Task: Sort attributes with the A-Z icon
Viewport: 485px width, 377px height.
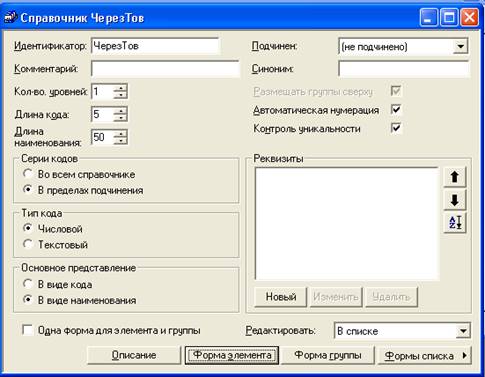Action: tap(455, 223)
